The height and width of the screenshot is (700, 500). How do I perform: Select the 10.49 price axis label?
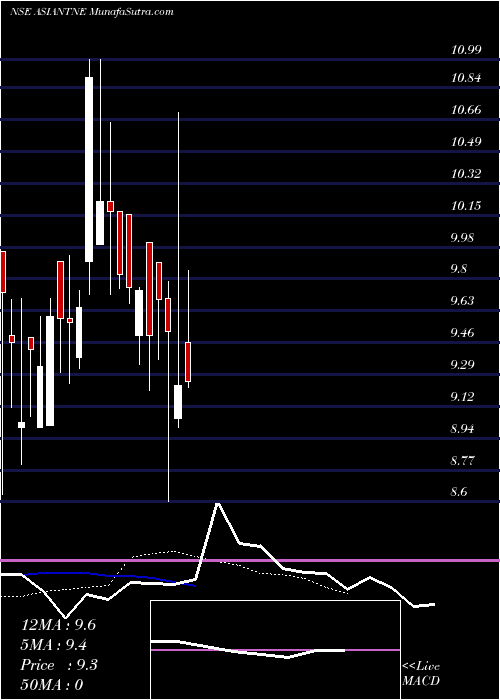466,142
